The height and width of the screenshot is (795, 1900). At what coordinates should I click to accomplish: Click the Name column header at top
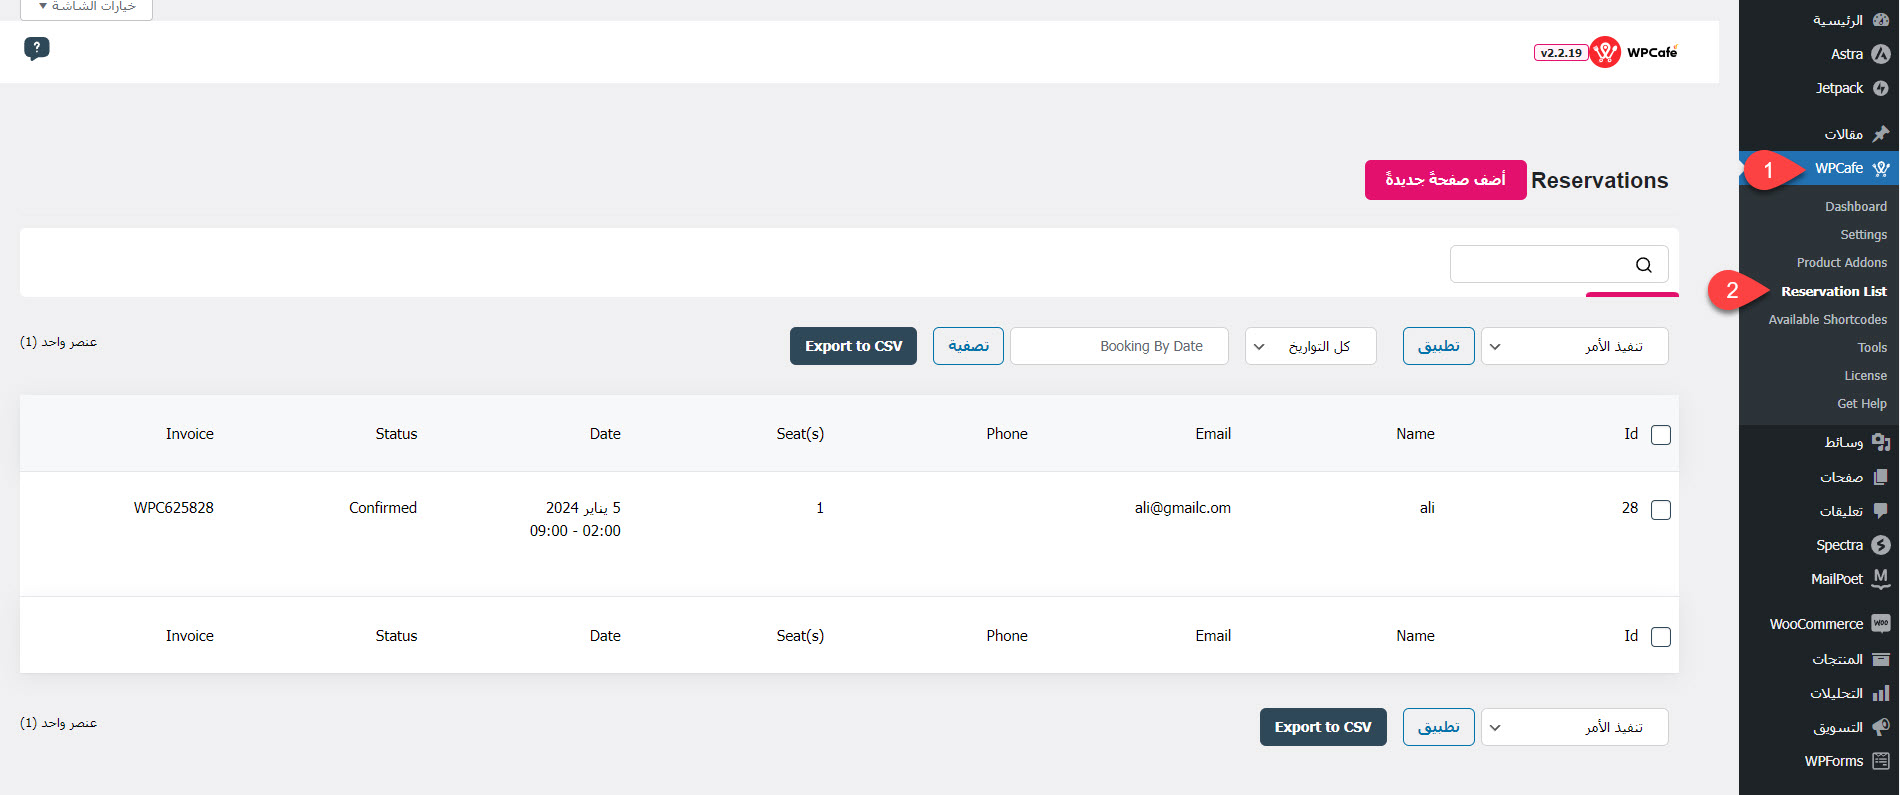(1415, 434)
